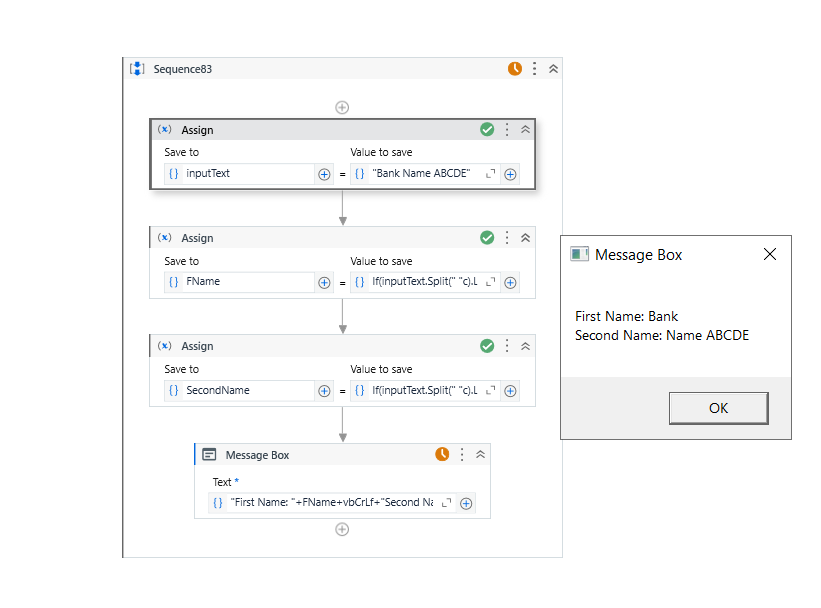Viewport: 821px width, 608px height.
Task: Close the Message Box dialog window
Action: (x=770, y=254)
